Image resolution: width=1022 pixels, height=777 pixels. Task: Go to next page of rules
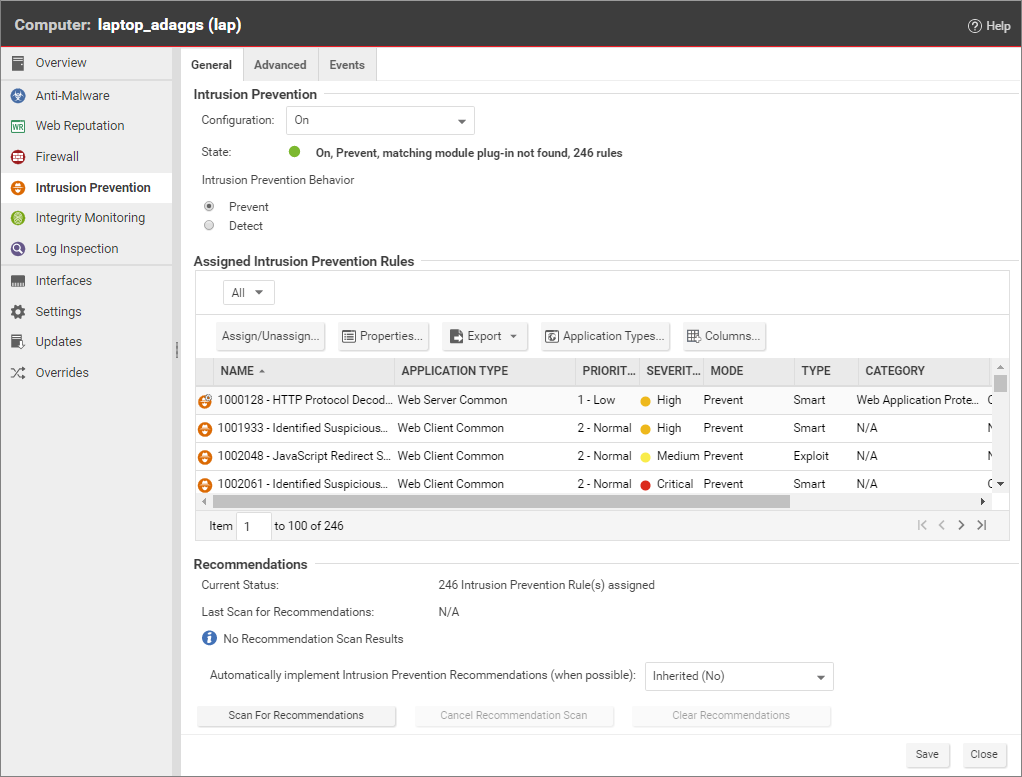pyautogui.click(x=961, y=525)
